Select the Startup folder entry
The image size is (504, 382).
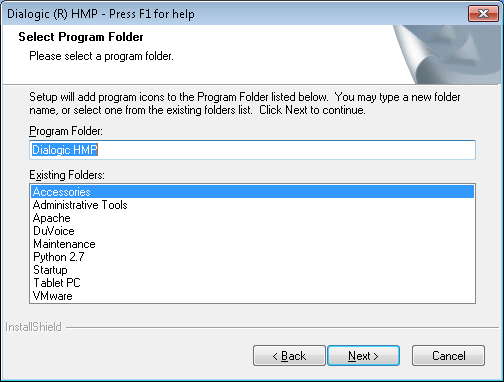point(252,270)
